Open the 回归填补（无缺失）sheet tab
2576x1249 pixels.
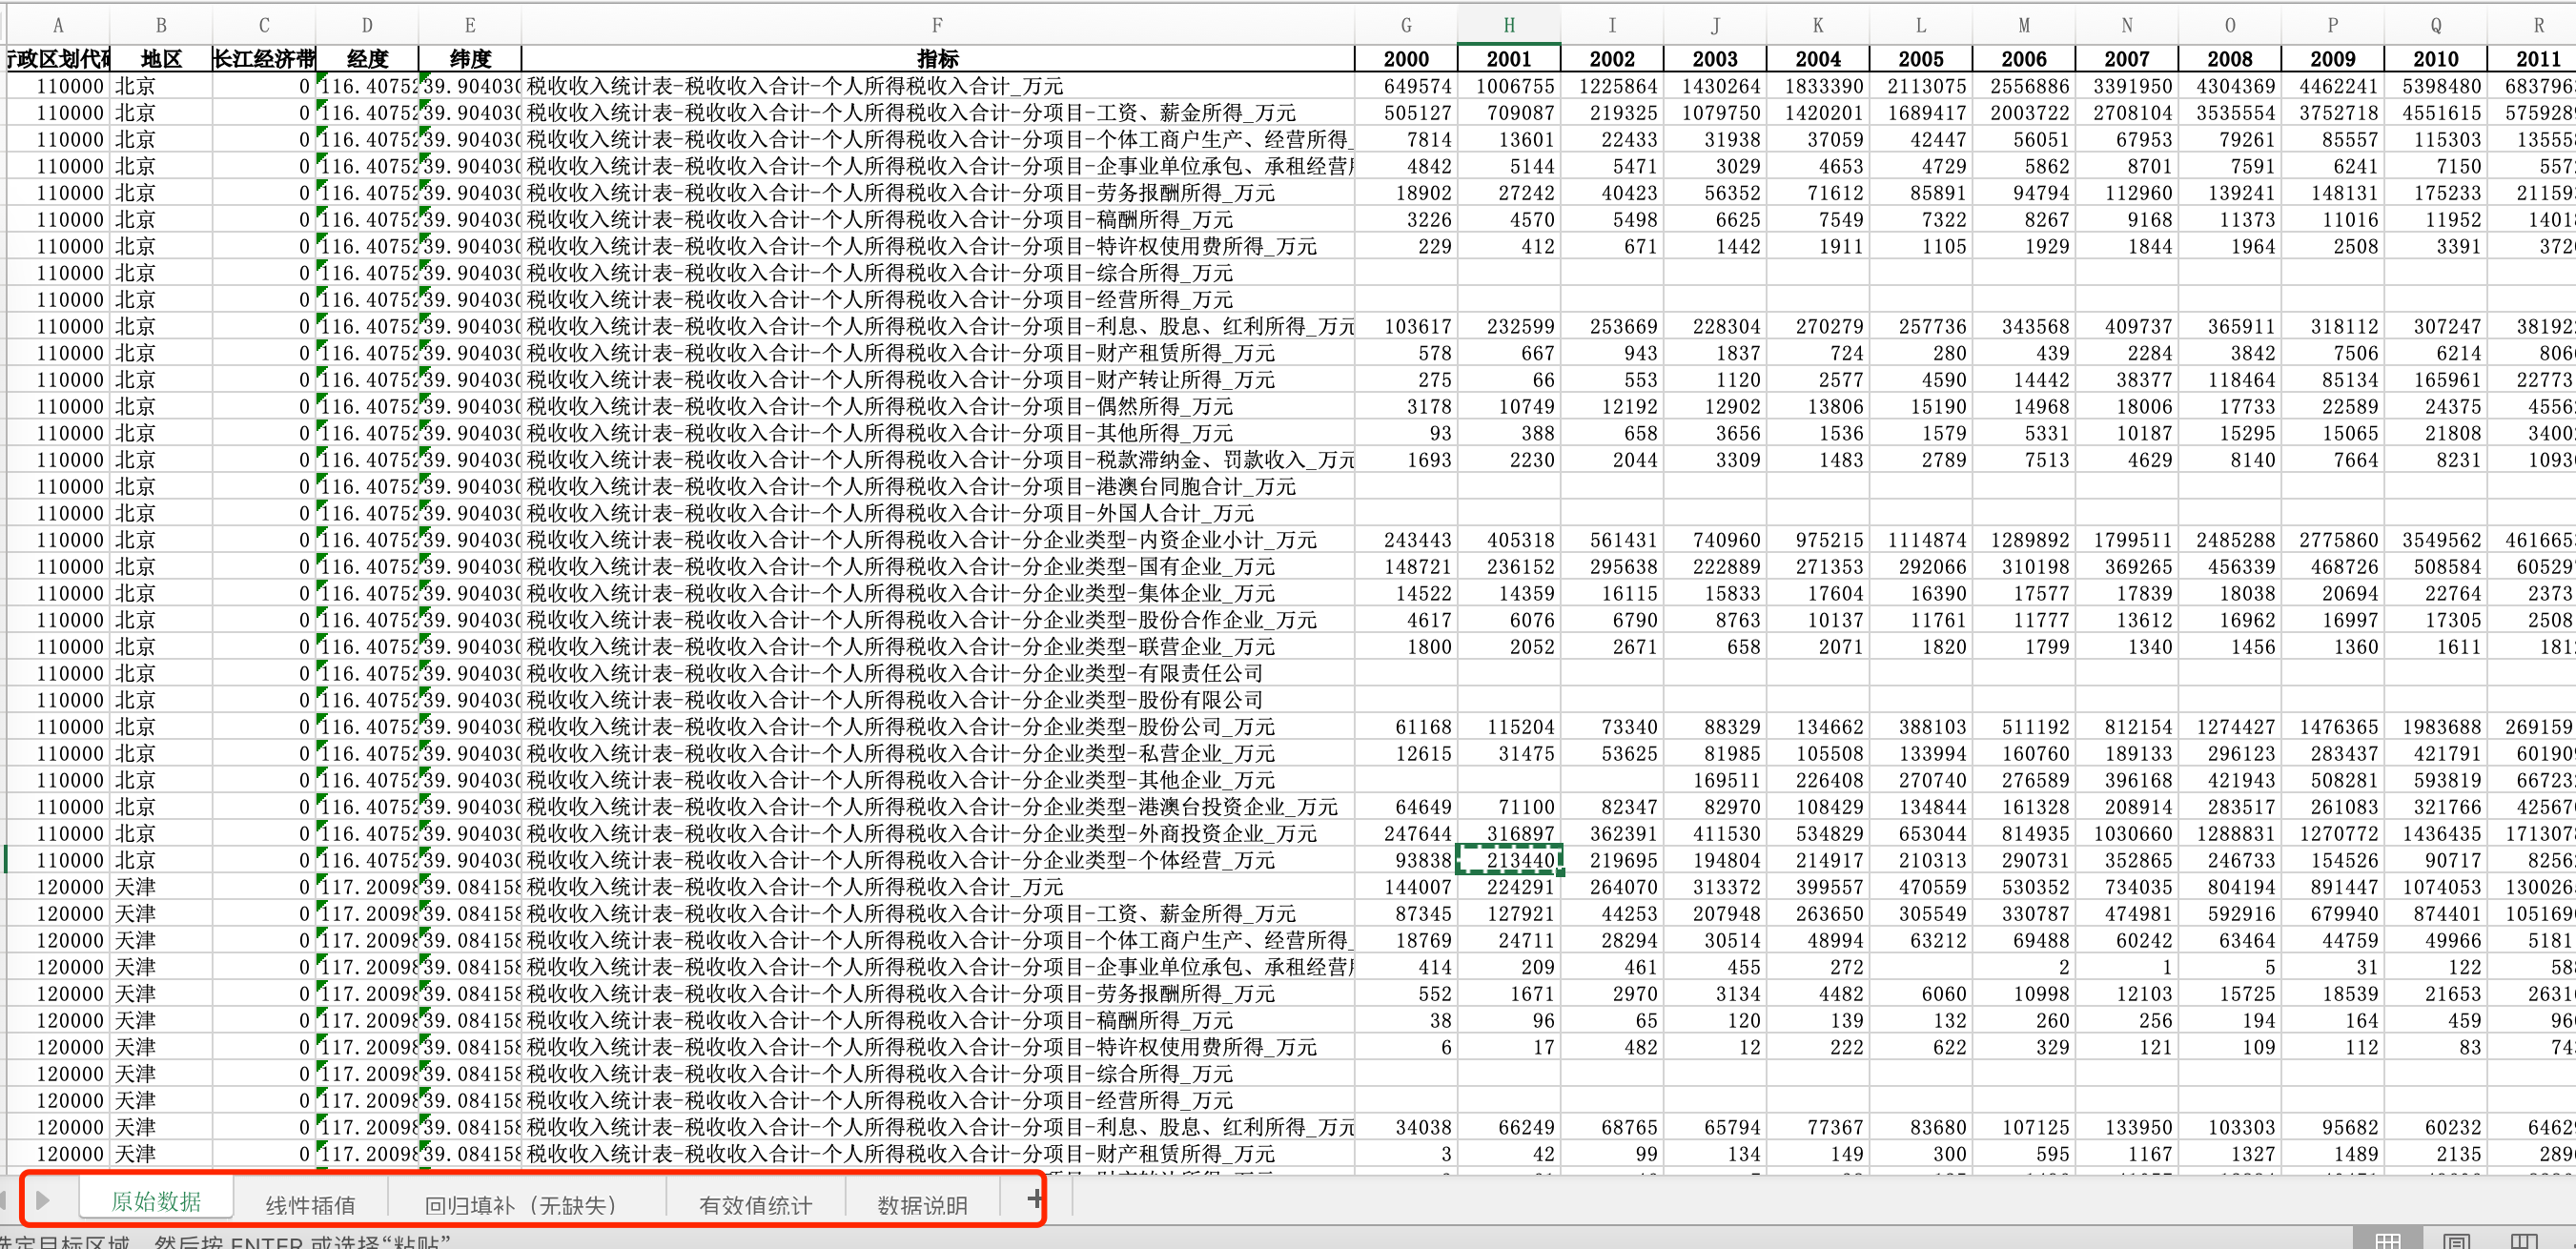pos(520,1205)
